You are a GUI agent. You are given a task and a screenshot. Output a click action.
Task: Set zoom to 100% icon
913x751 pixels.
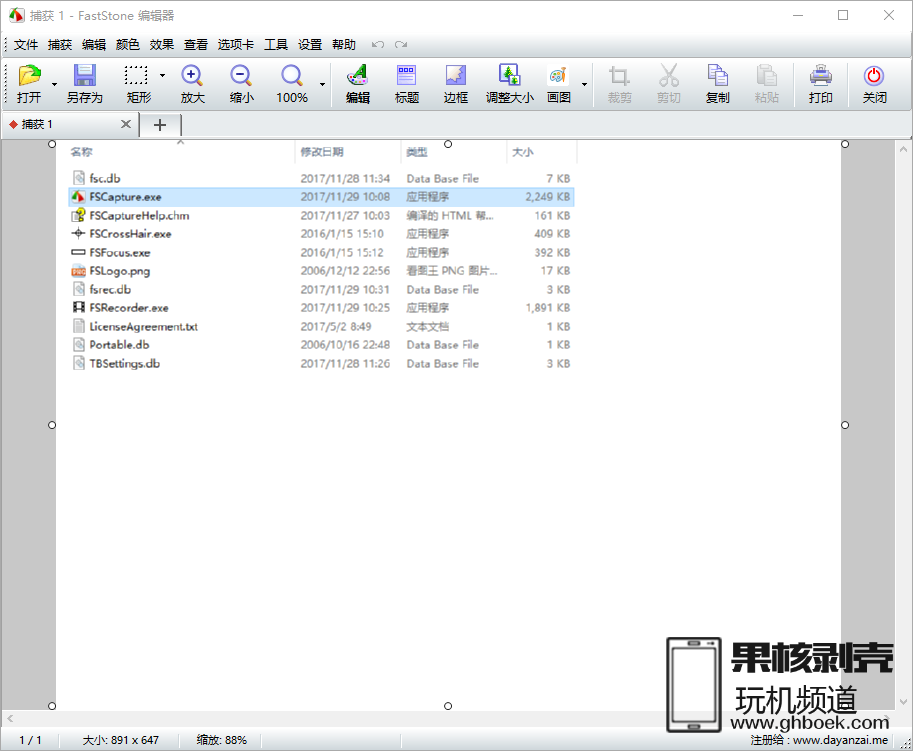click(x=292, y=84)
